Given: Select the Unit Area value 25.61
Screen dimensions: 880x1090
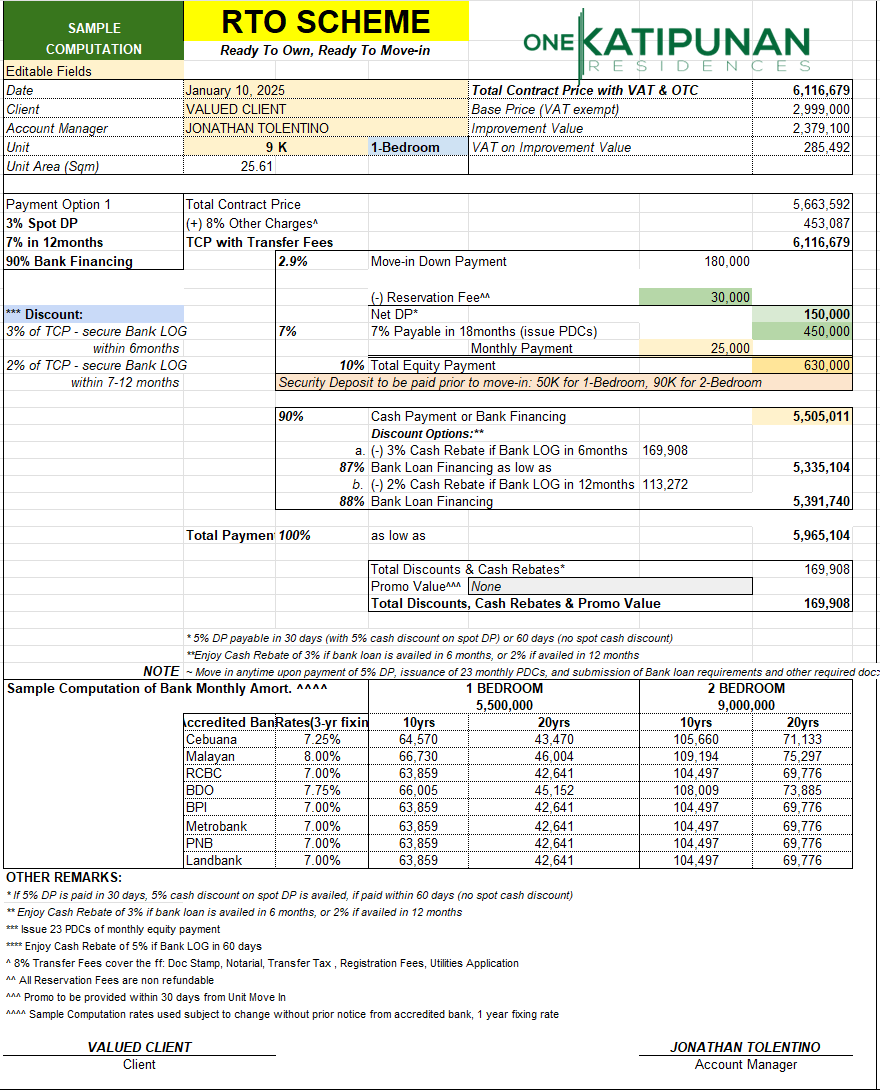Looking at the screenshot, I should pyautogui.click(x=257, y=166).
